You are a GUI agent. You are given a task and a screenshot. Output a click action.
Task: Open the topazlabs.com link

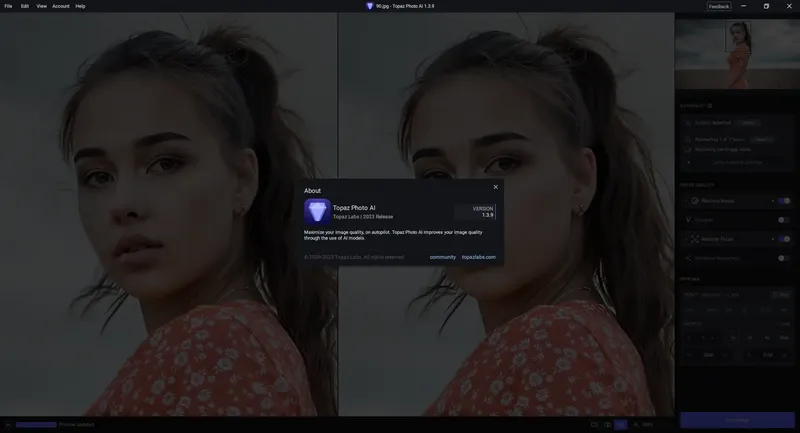click(x=479, y=257)
